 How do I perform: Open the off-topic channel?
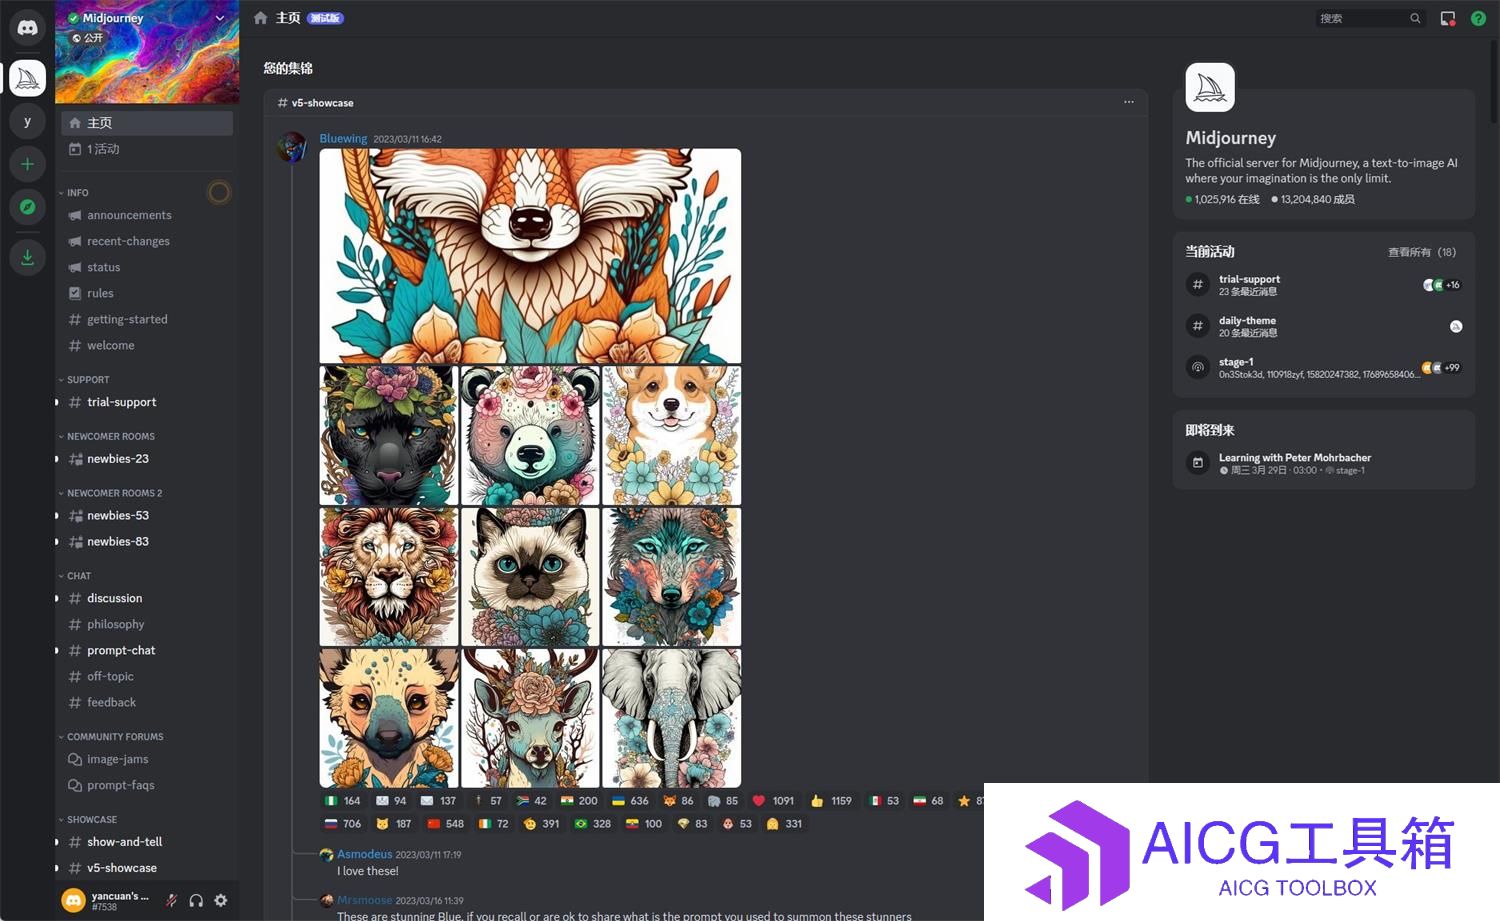coord(147,676)
